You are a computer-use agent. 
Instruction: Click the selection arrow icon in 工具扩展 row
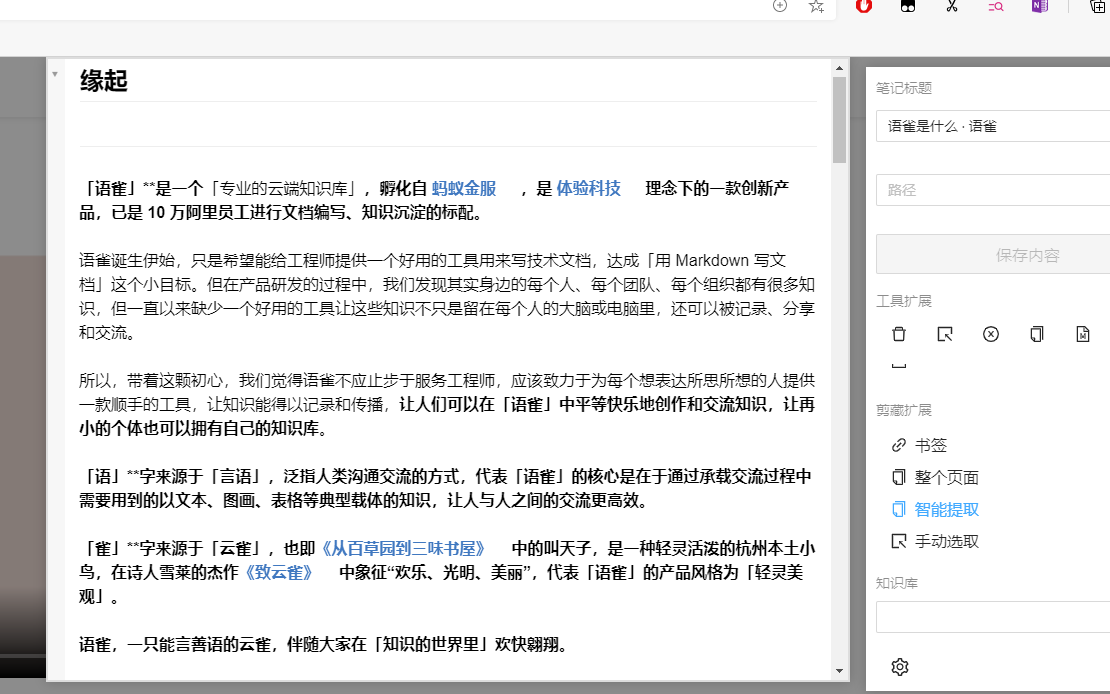[x=944, y=334]
